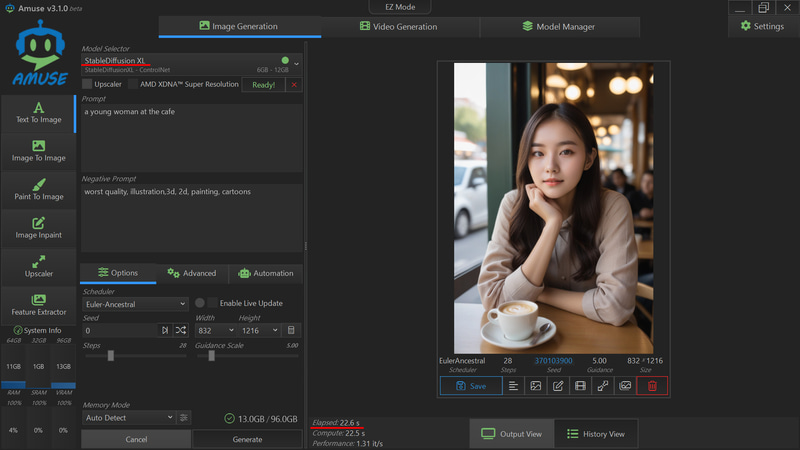The width and height of the screenshot is (800, 450).
Task: Click the blue seed 370103900 link
Action: (554, 361)
